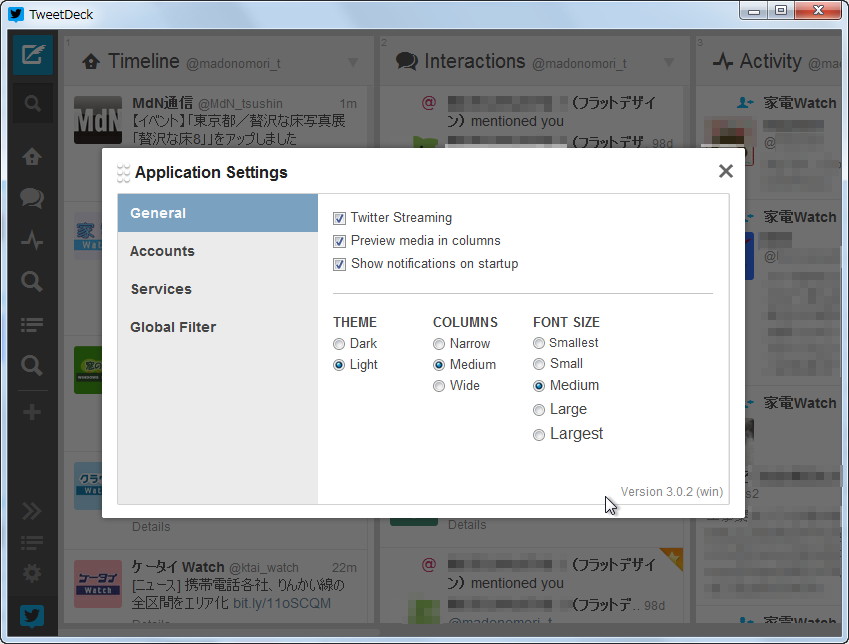The width and height of the screenshot is (849, 644).
Task: Go to Home timeline via sidebar icon
Action: (31, 156)
